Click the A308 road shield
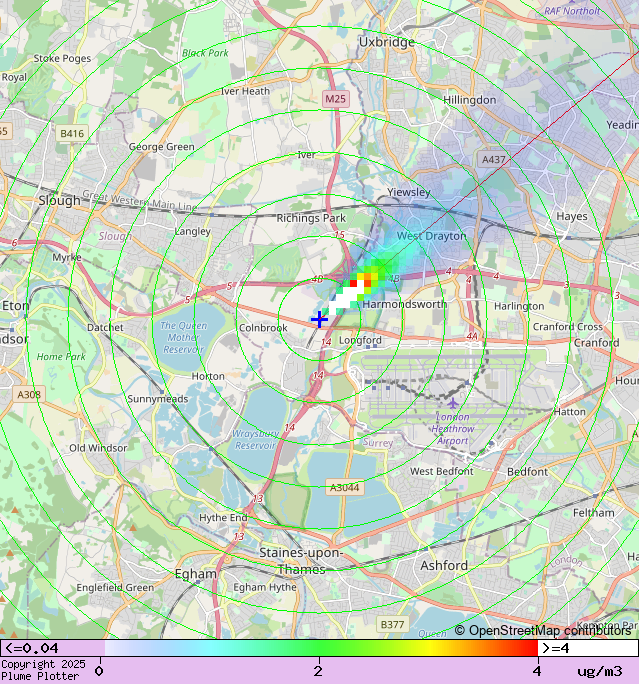 point(29,395)
